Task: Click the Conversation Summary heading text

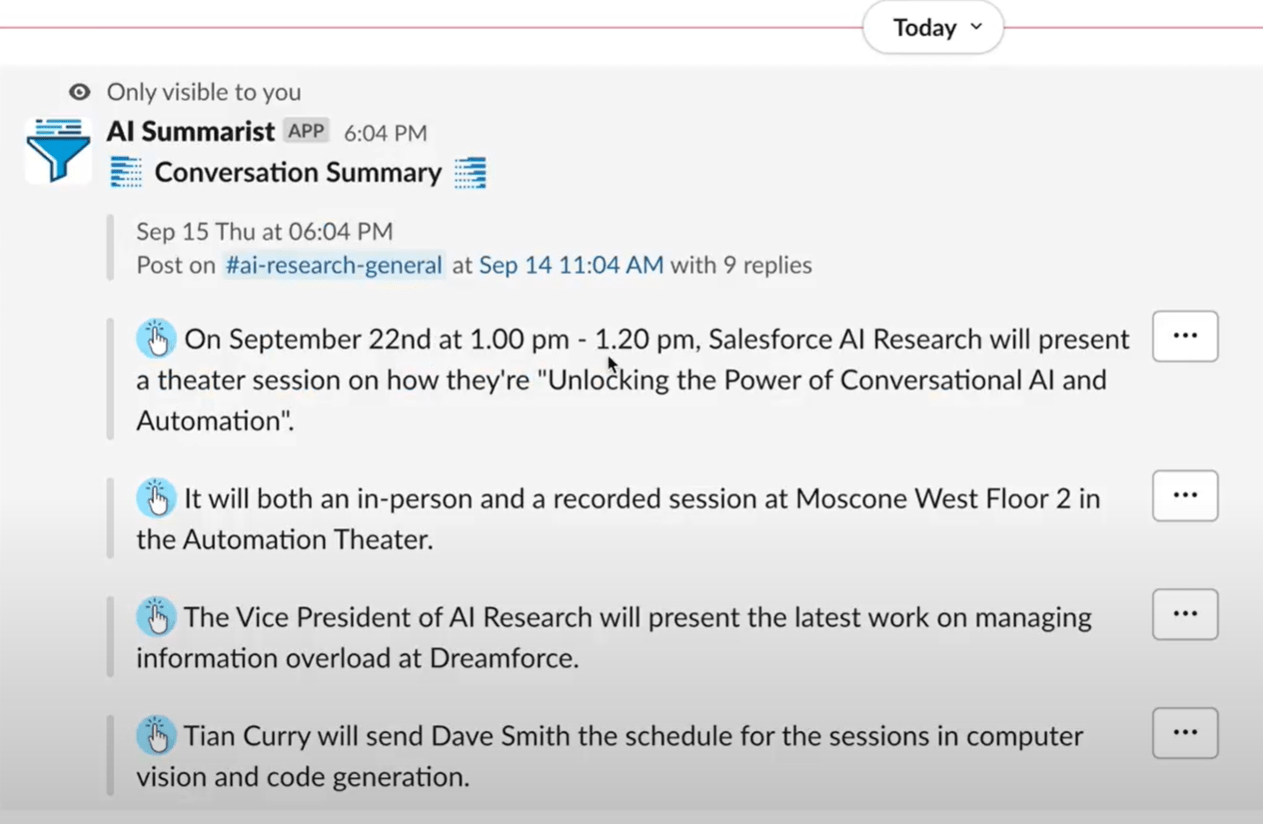Action: 298,172
